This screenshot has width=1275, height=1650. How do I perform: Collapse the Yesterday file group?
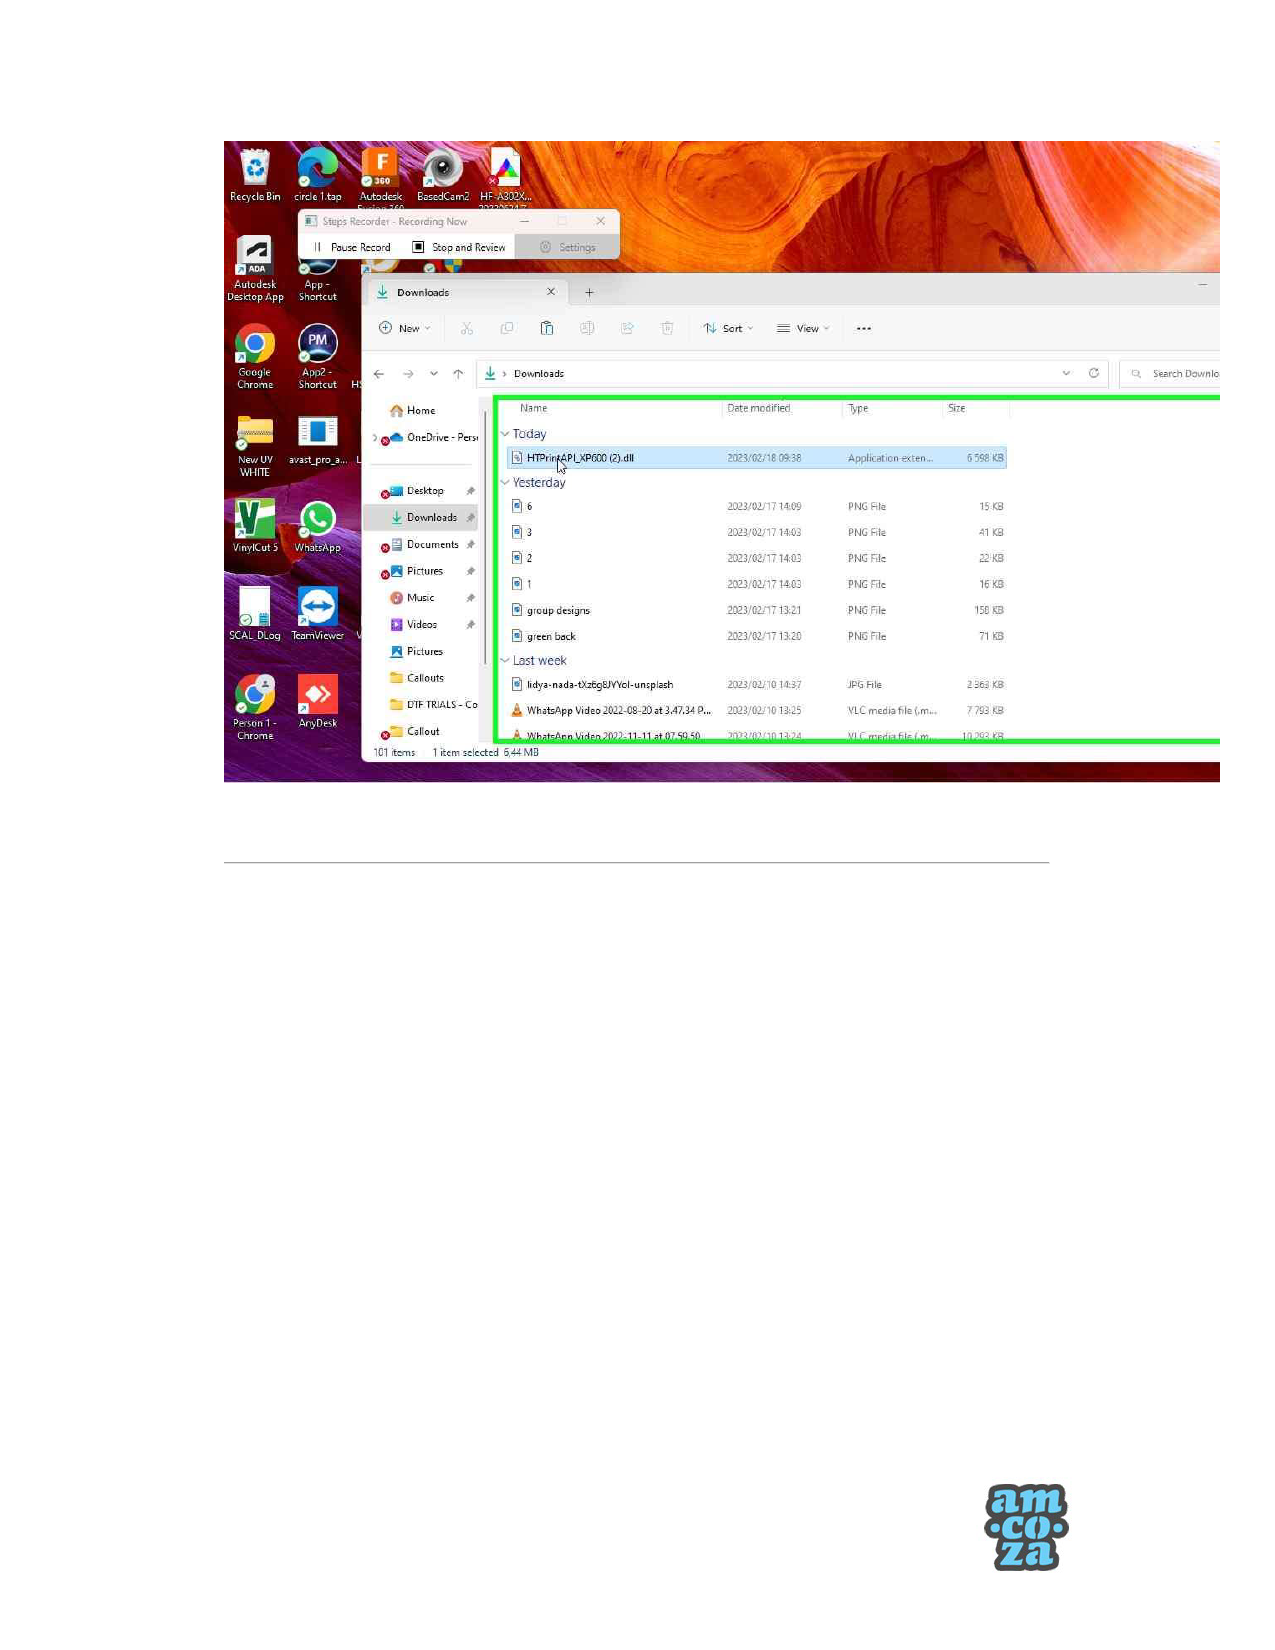[505, 483]
